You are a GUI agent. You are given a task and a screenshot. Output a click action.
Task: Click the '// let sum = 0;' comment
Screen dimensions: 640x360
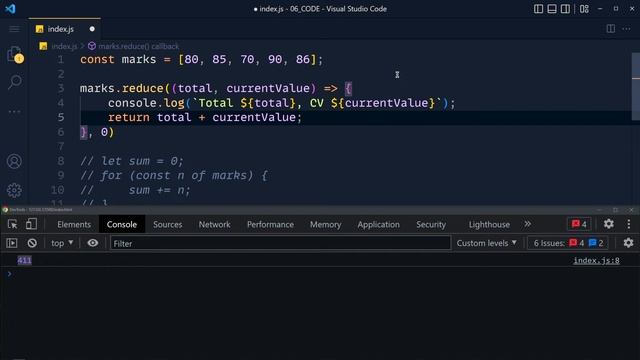132,161
